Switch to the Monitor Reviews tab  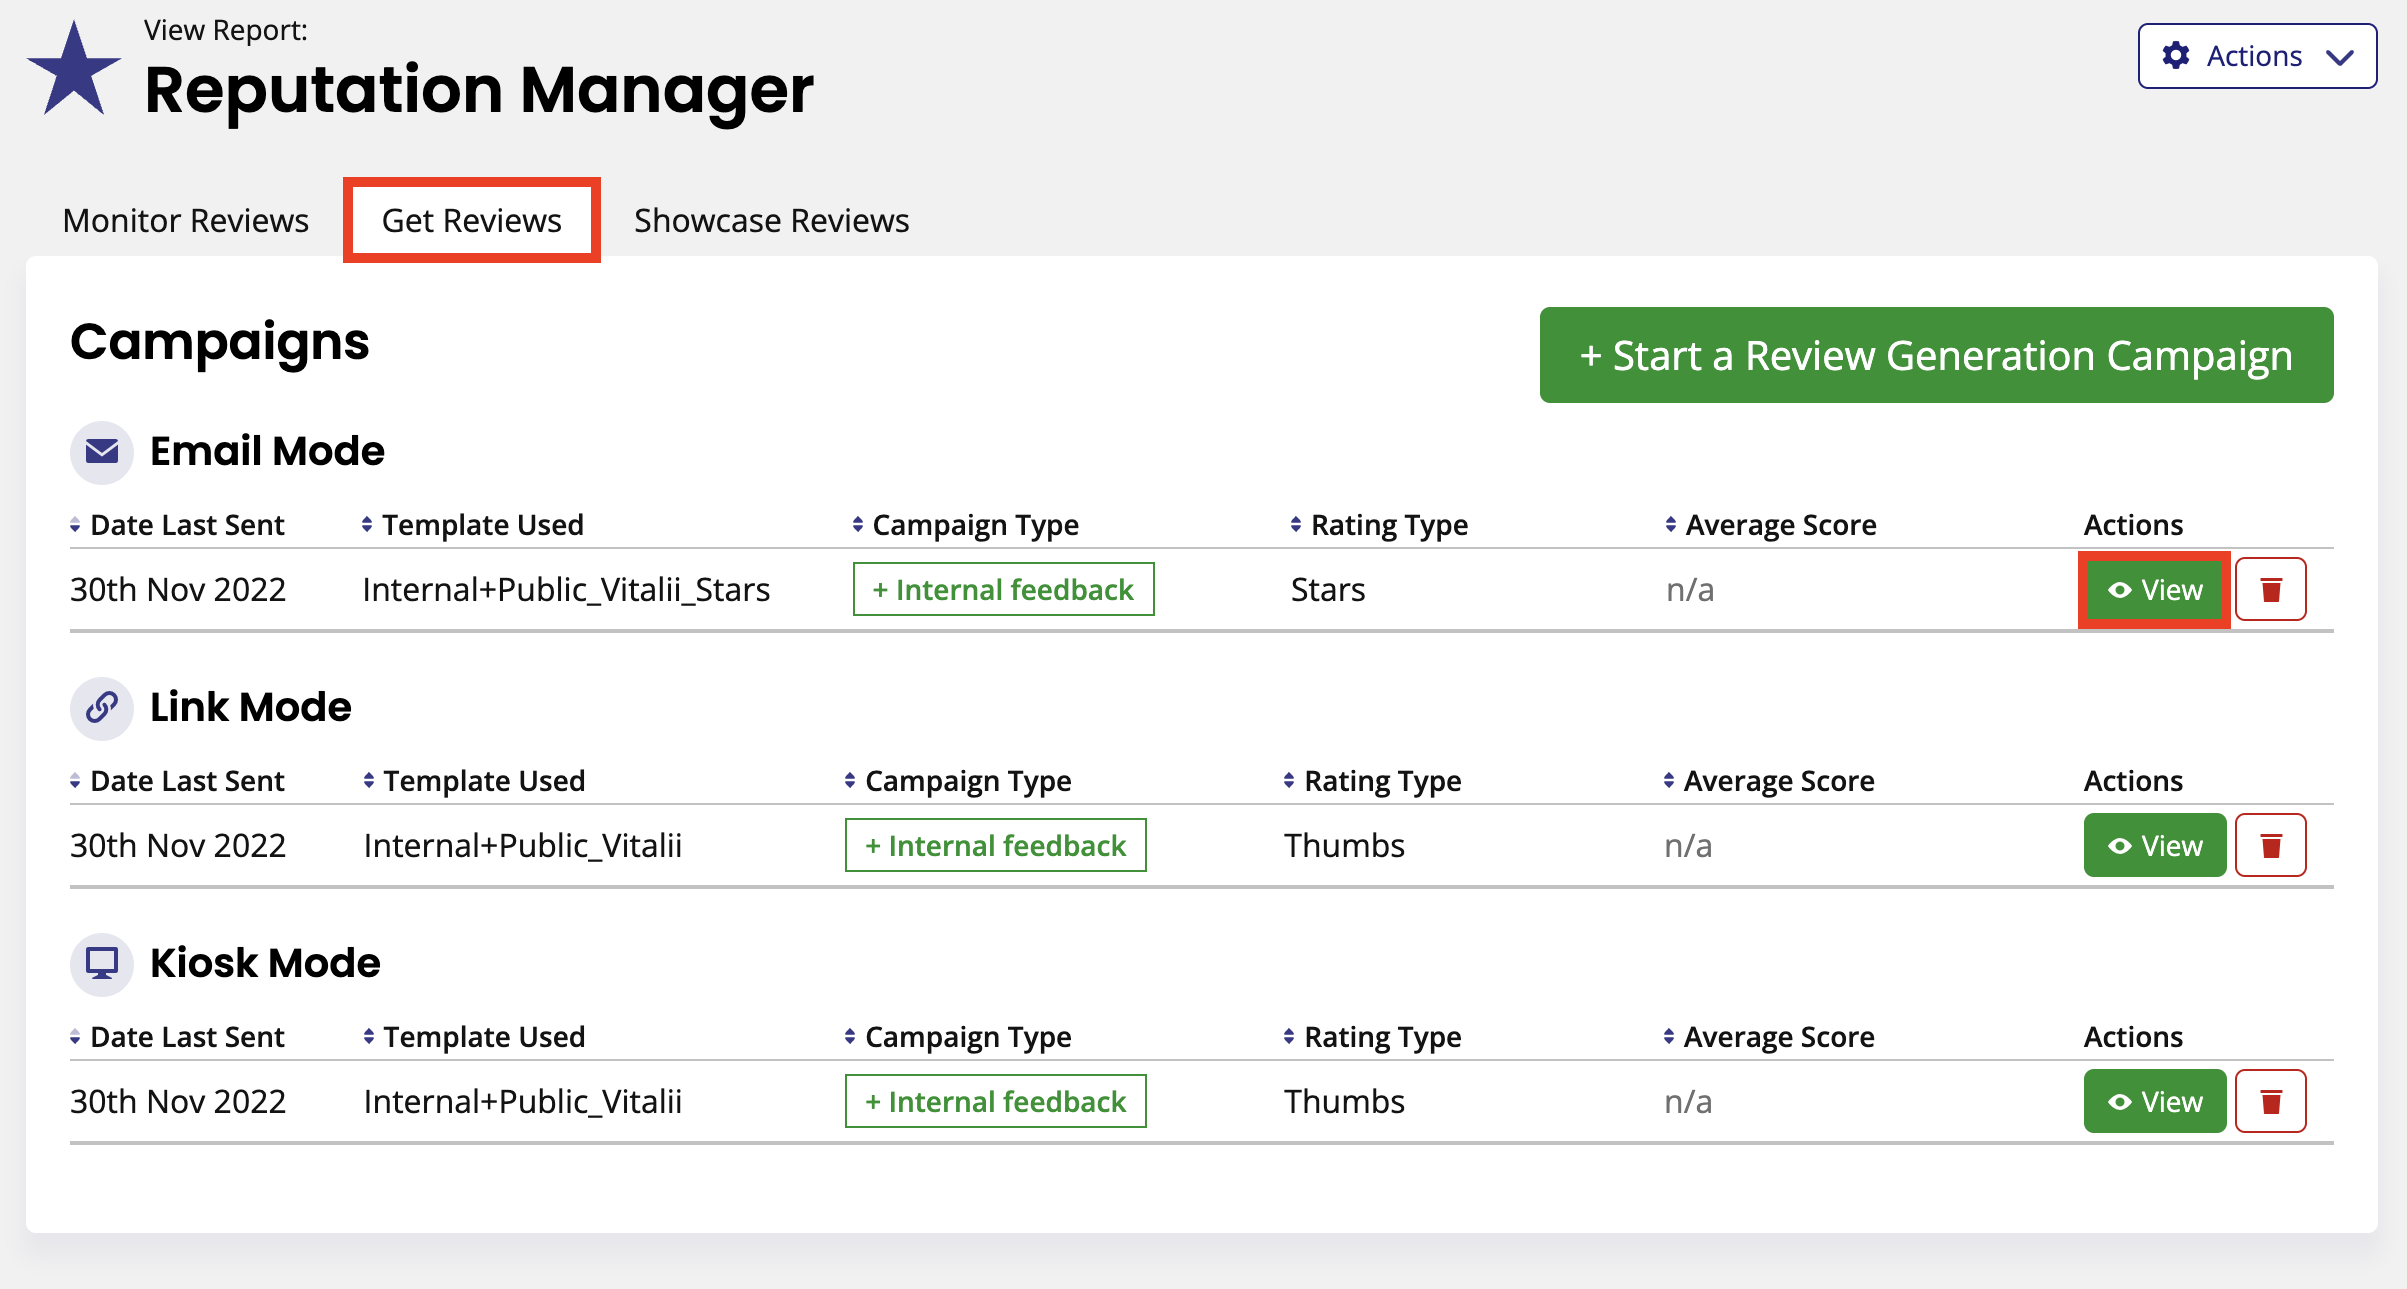186,220
